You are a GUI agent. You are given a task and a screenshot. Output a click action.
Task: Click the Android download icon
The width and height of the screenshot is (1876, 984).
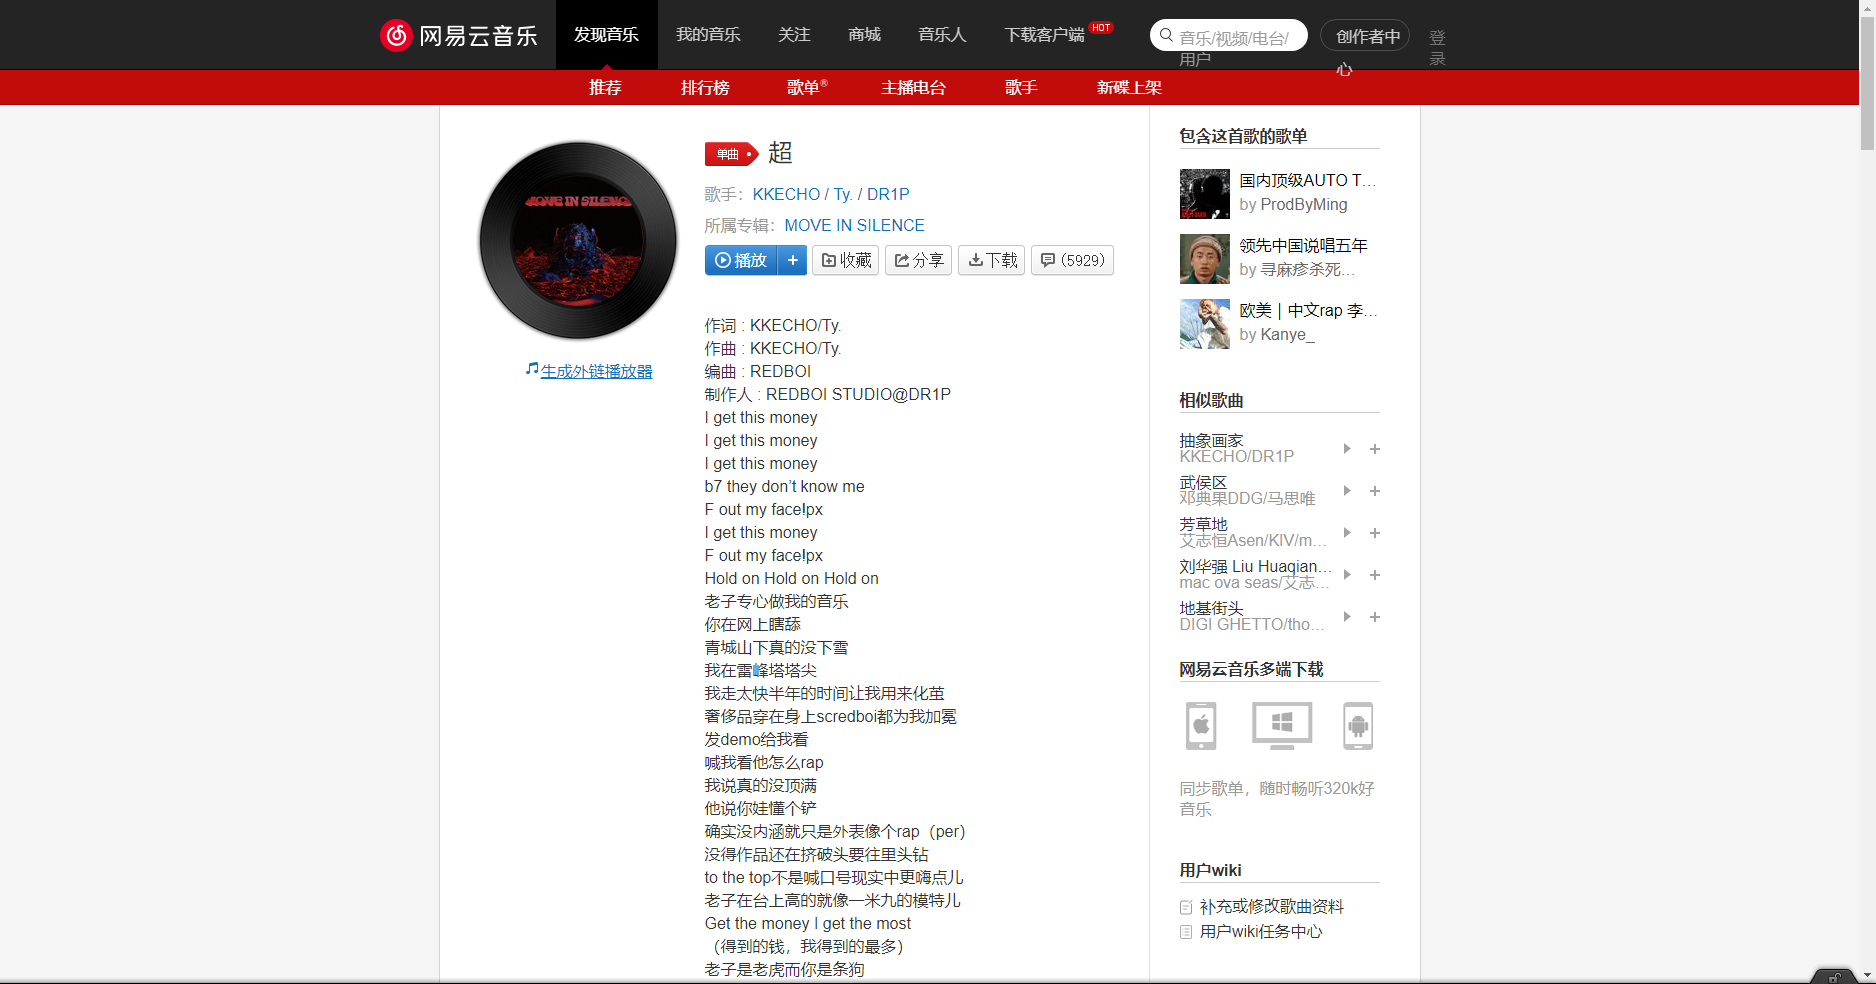coord(1357,726)
